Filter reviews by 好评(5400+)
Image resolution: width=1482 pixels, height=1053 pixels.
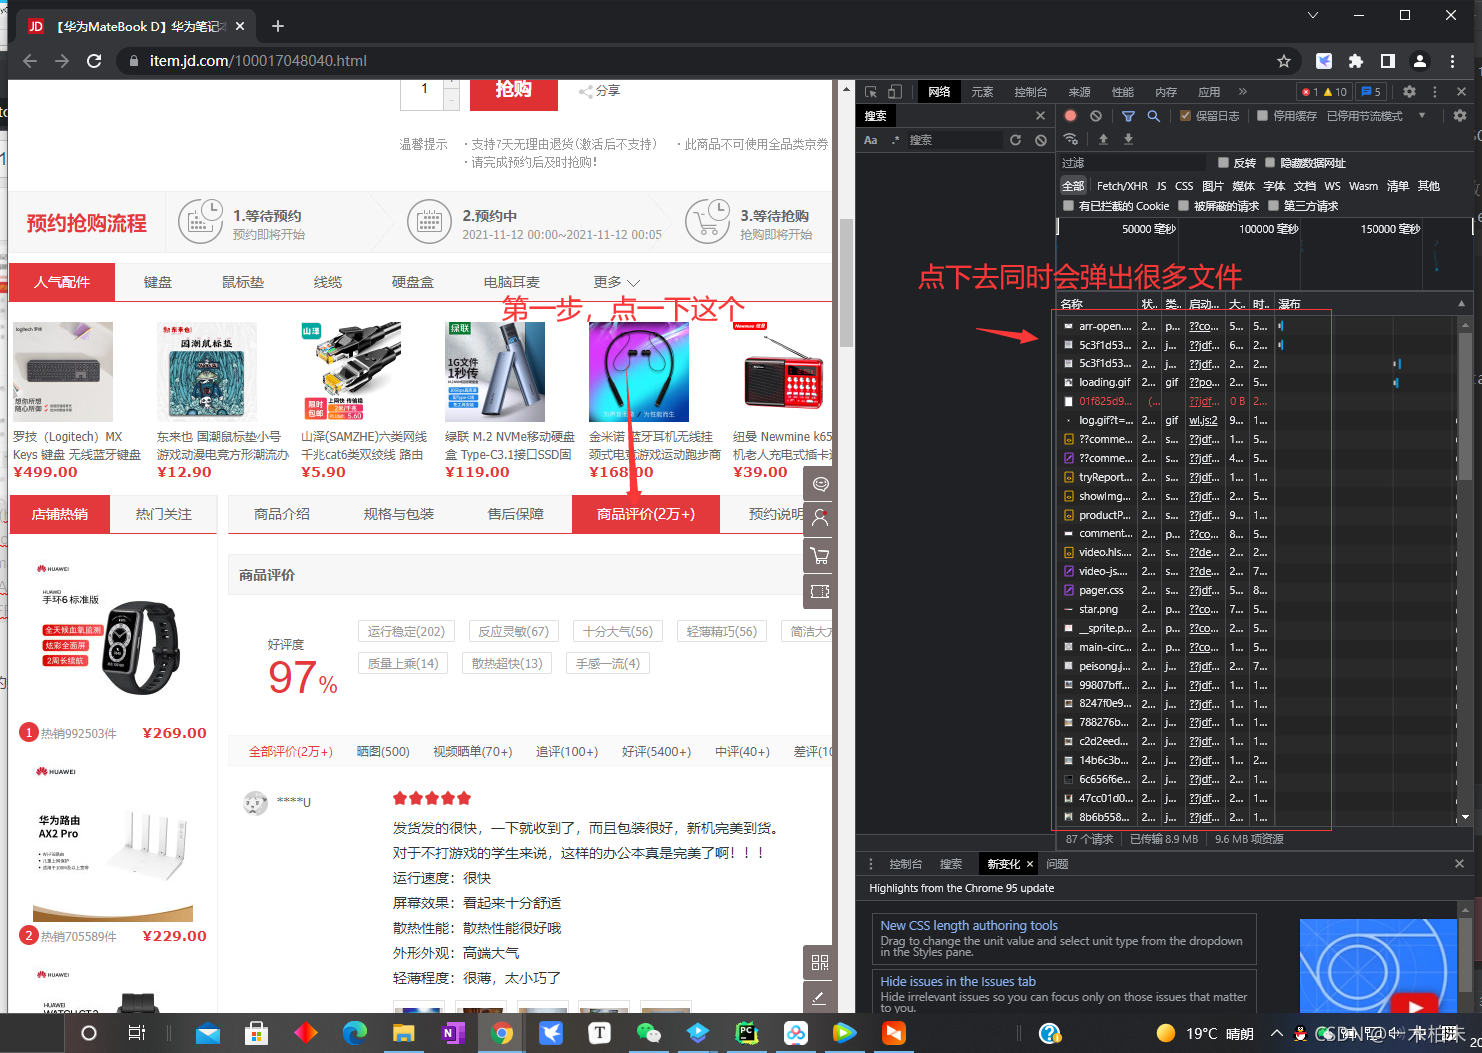tap(656, 751)
